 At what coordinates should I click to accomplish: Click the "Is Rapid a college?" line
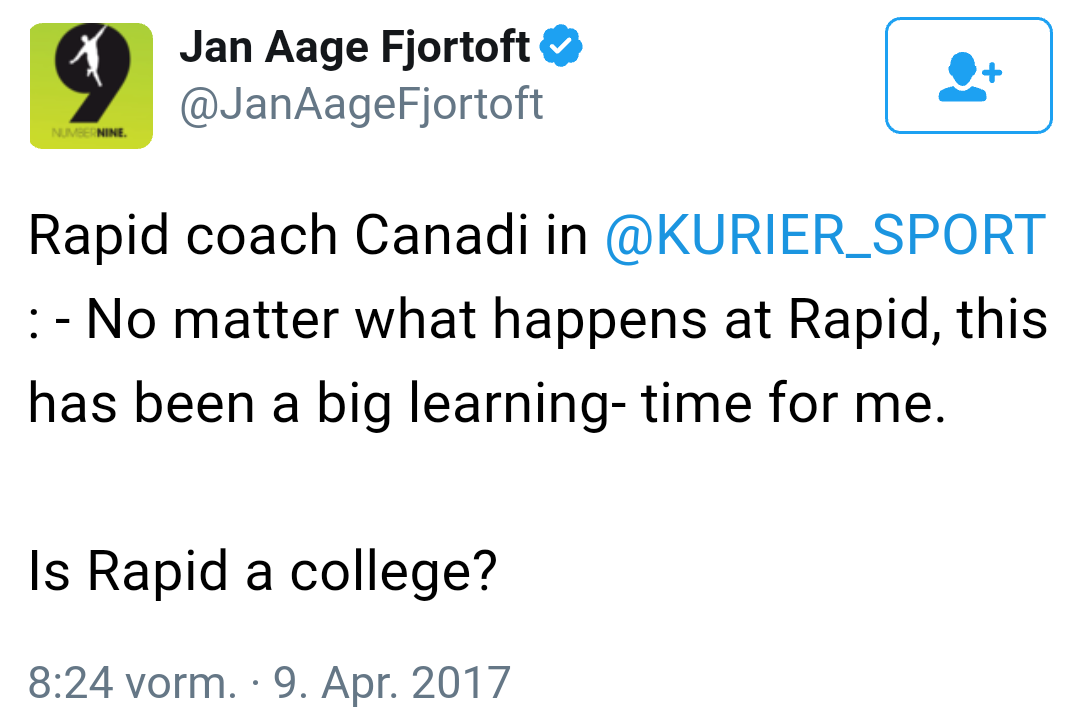[x=262, y=573]
